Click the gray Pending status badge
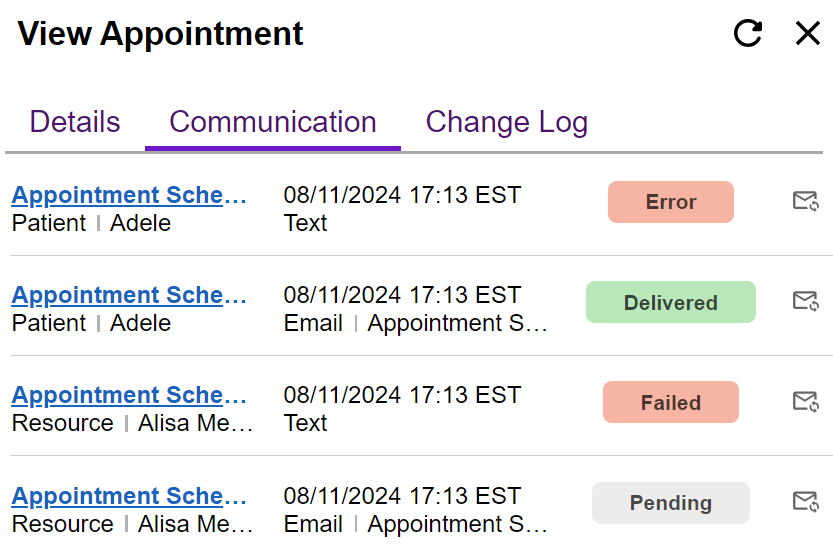 coord(670,502)
